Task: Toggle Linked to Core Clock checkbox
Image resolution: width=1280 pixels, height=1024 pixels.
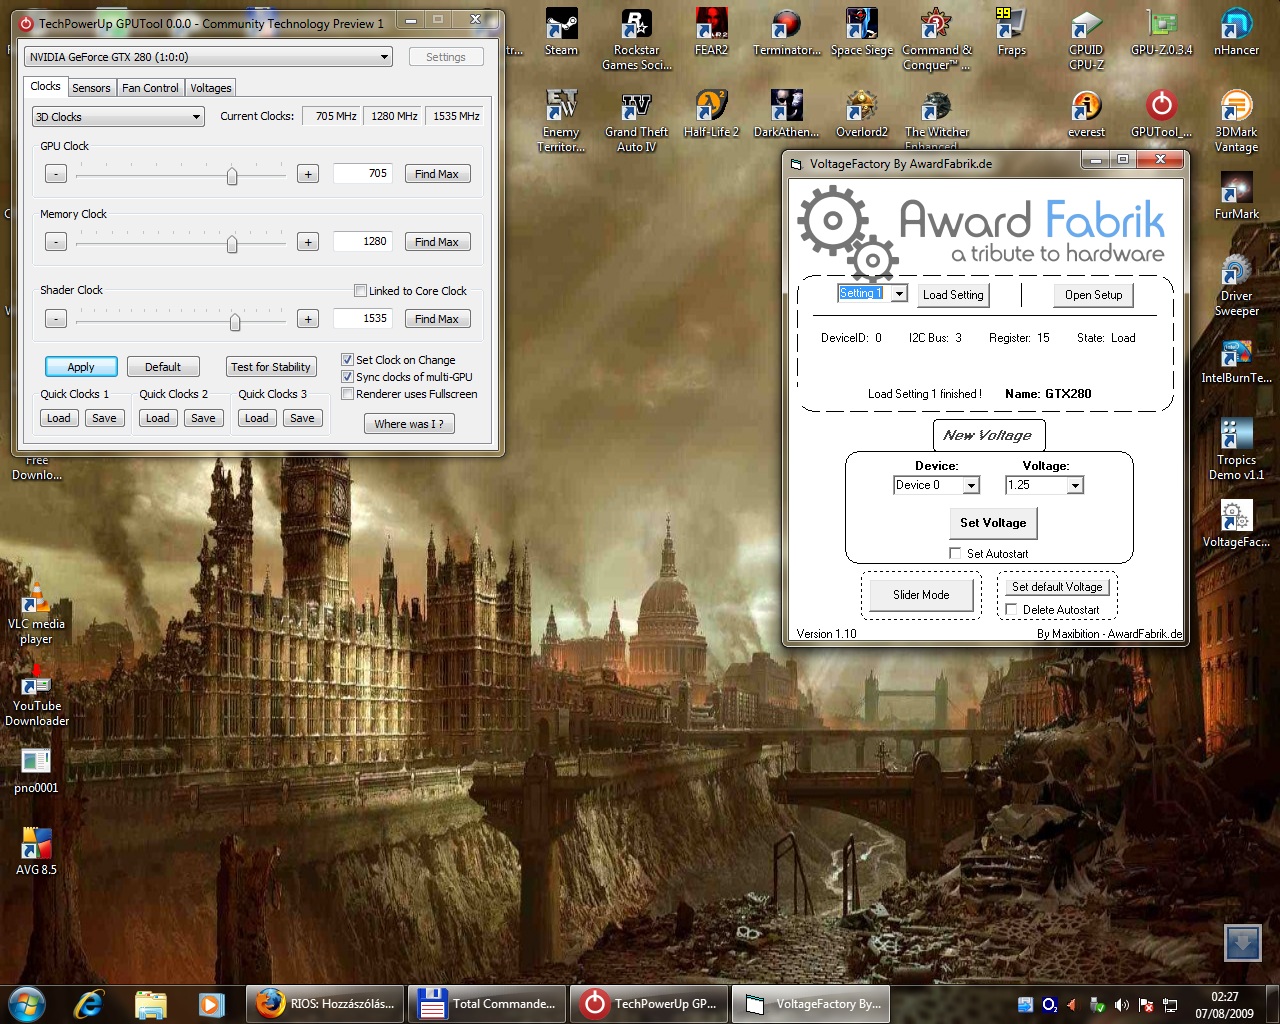Action: pyautogui.click(x=360, y=291)
